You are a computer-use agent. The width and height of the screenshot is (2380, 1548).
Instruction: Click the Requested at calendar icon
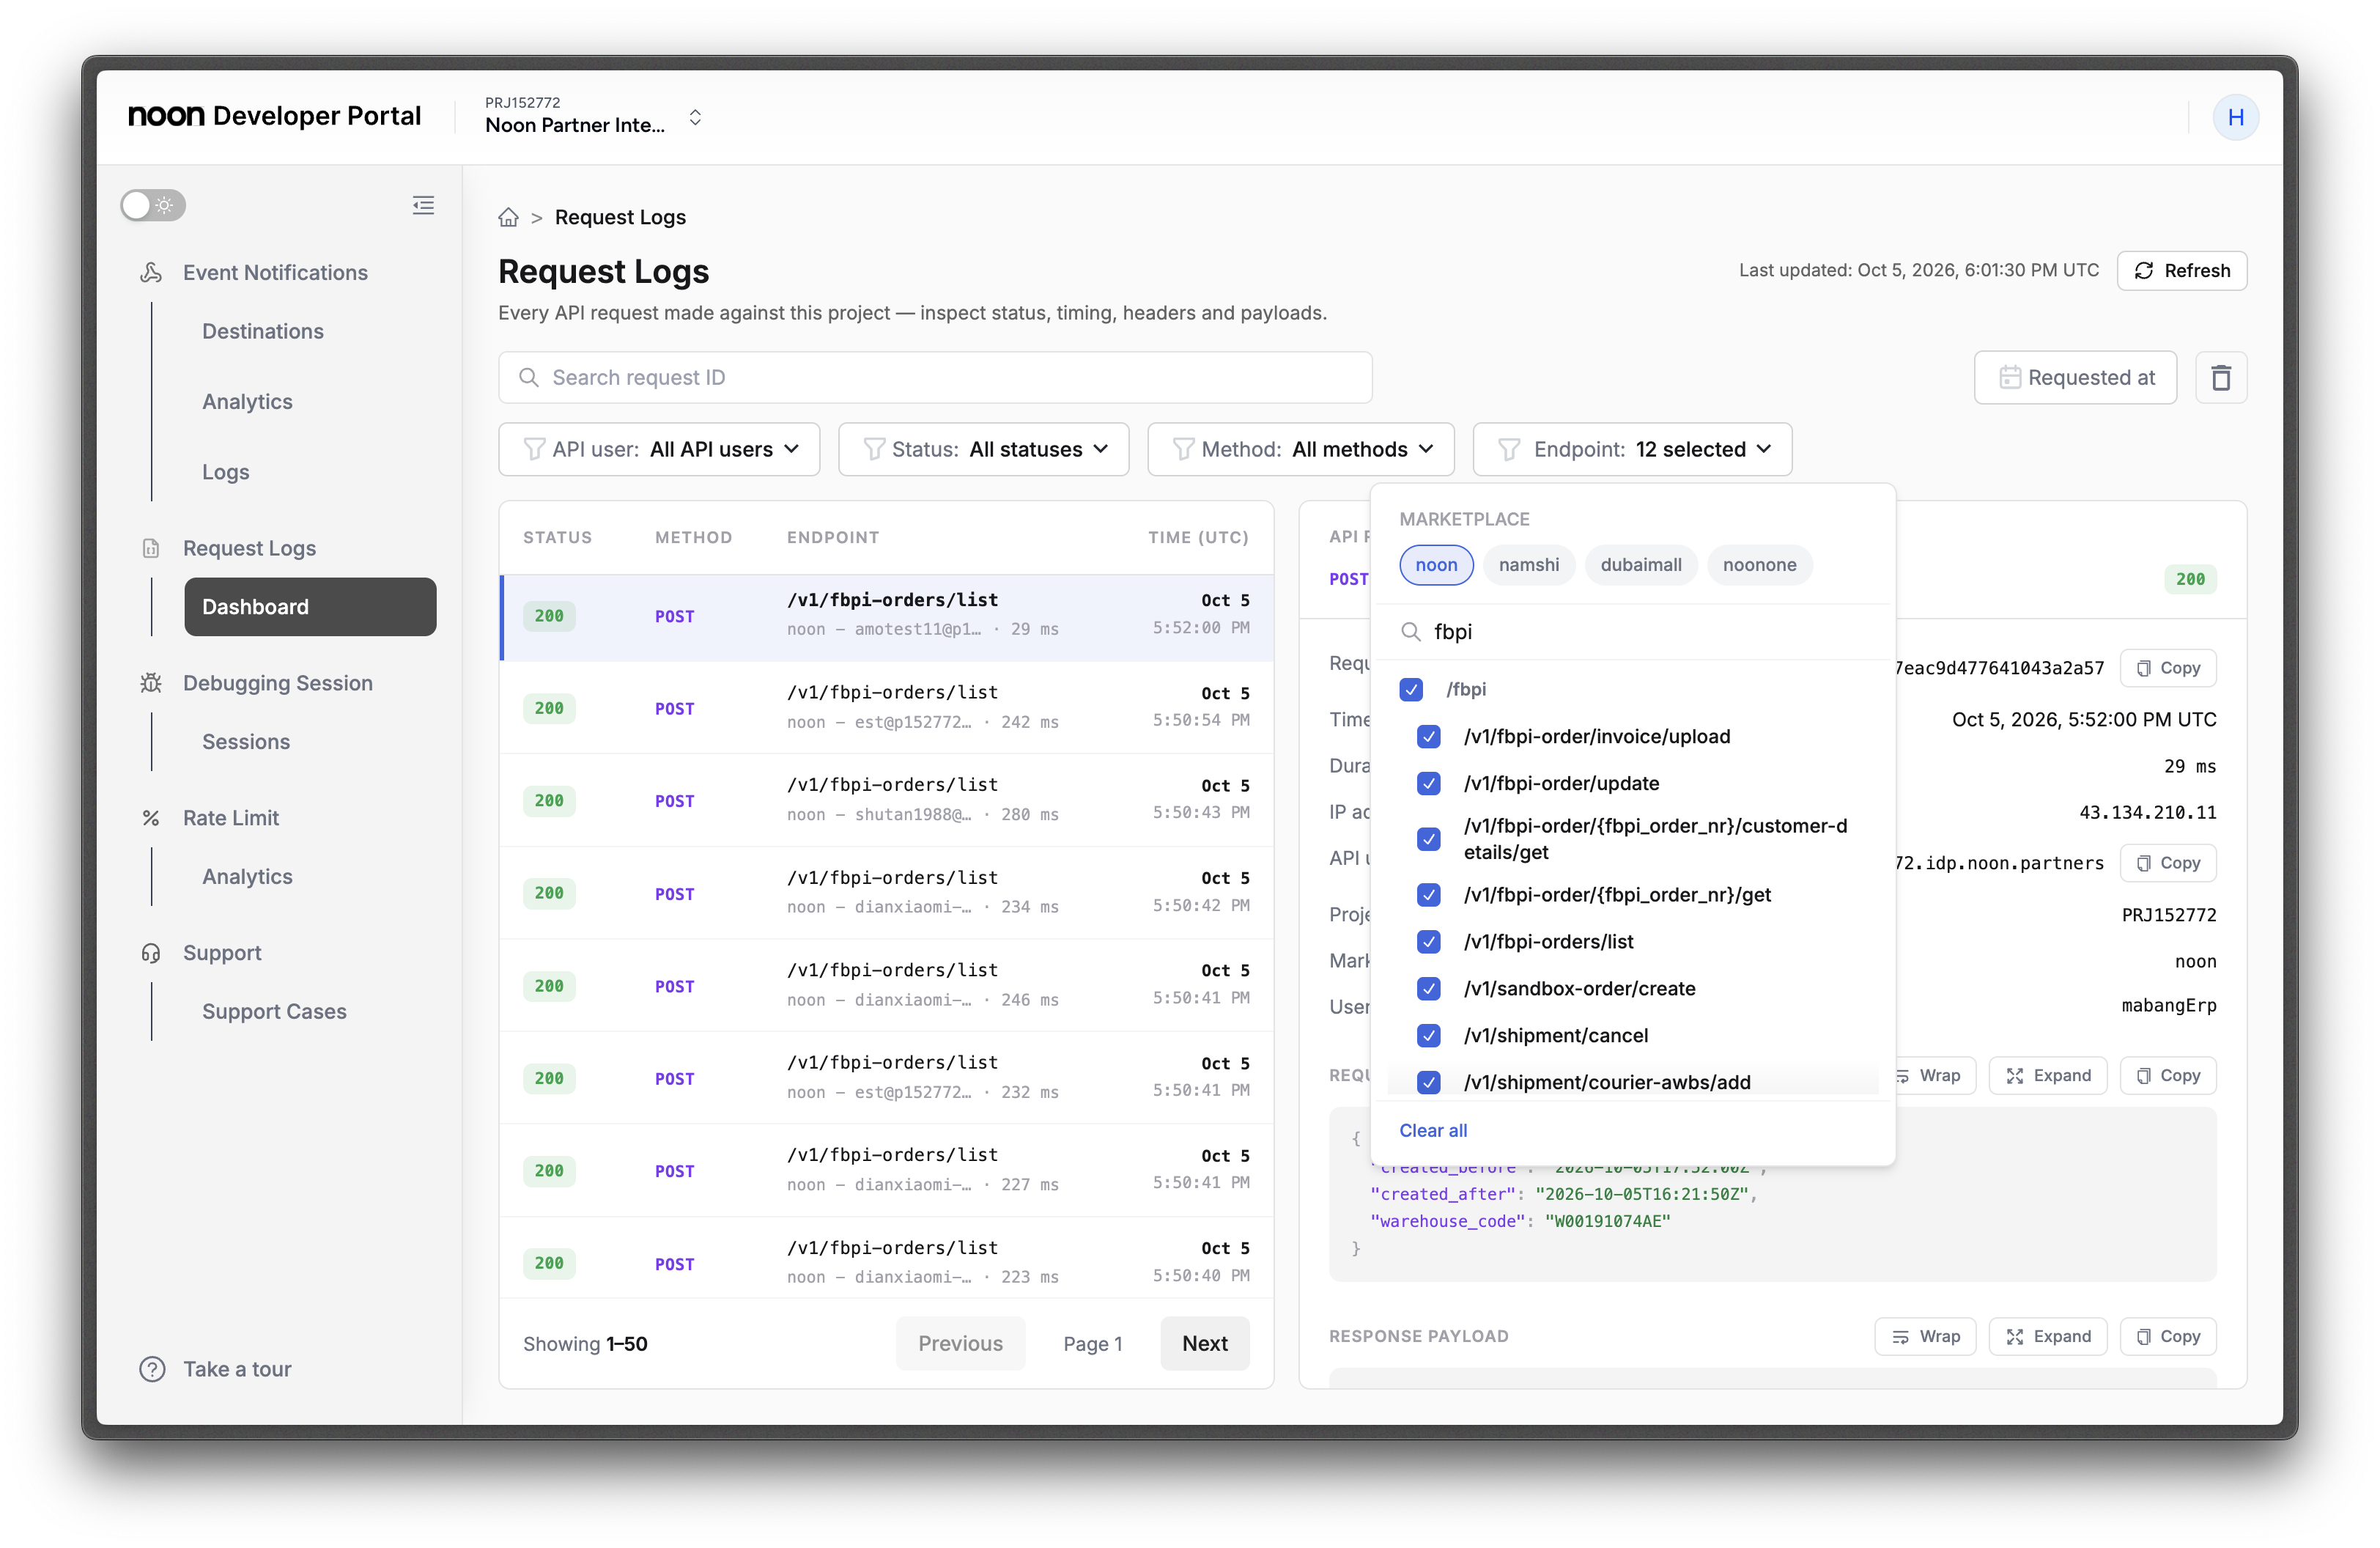pyautogui.click(x=2009, y=377)
